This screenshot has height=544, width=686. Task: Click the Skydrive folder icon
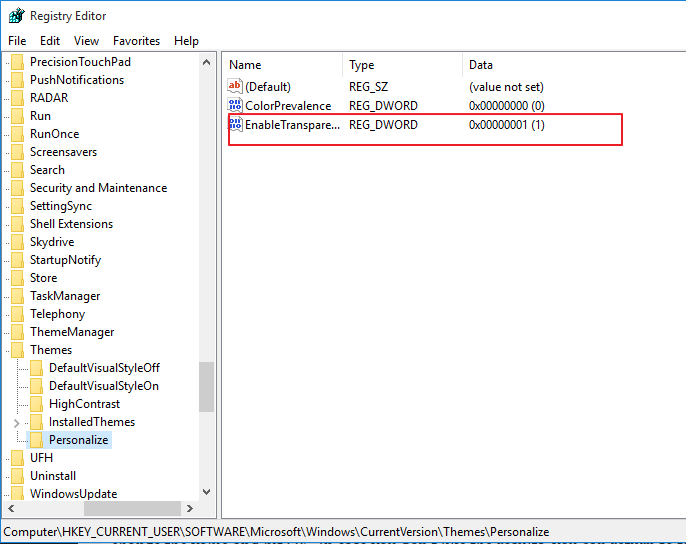18,242
